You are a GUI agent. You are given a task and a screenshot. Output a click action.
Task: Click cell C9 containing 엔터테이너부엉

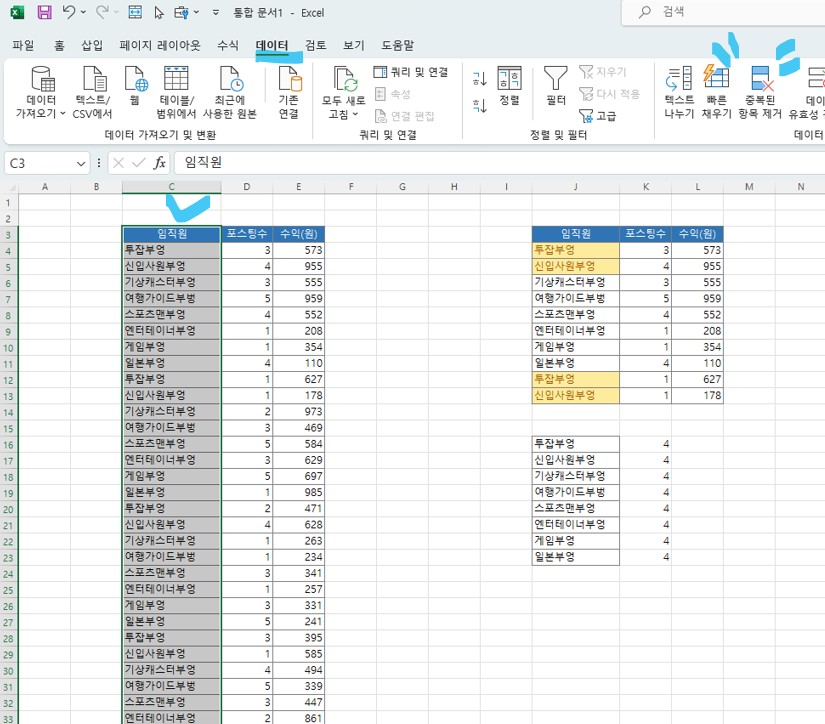172,331
